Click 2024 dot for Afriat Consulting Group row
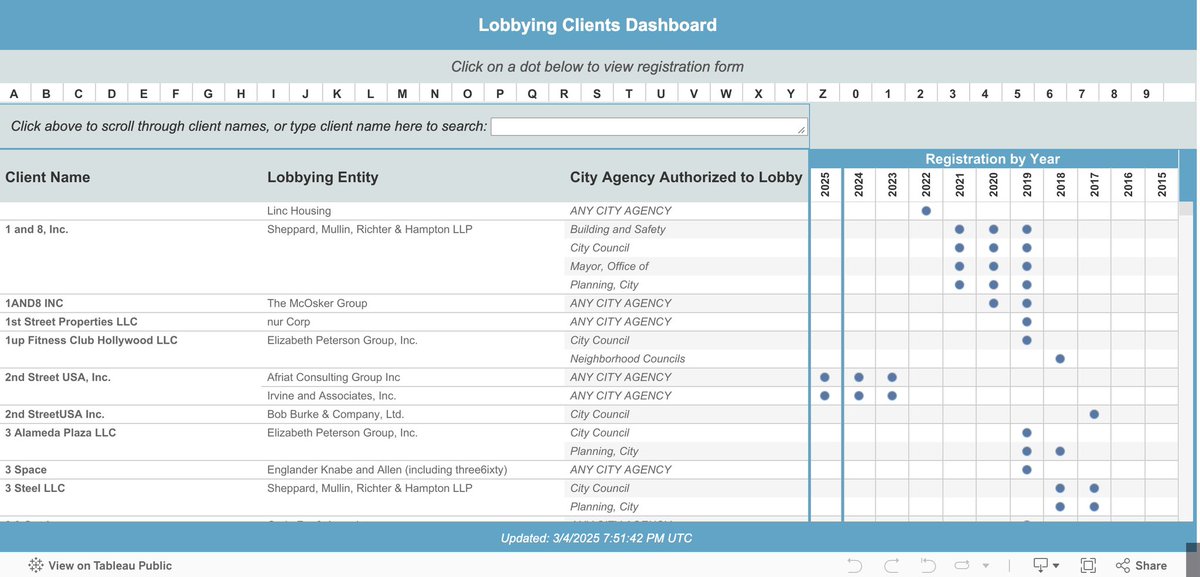The width and height of the screenshot is (1200, 577). [x=859, y=377]
